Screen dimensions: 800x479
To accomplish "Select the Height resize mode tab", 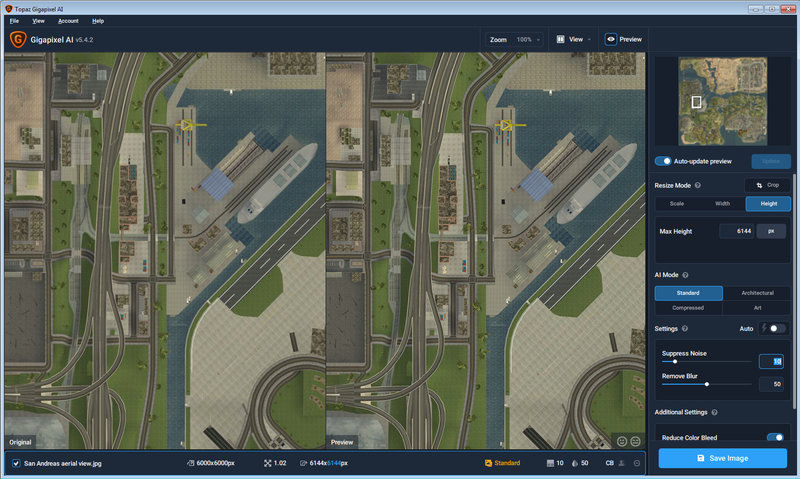I will [x=768, y=204].
